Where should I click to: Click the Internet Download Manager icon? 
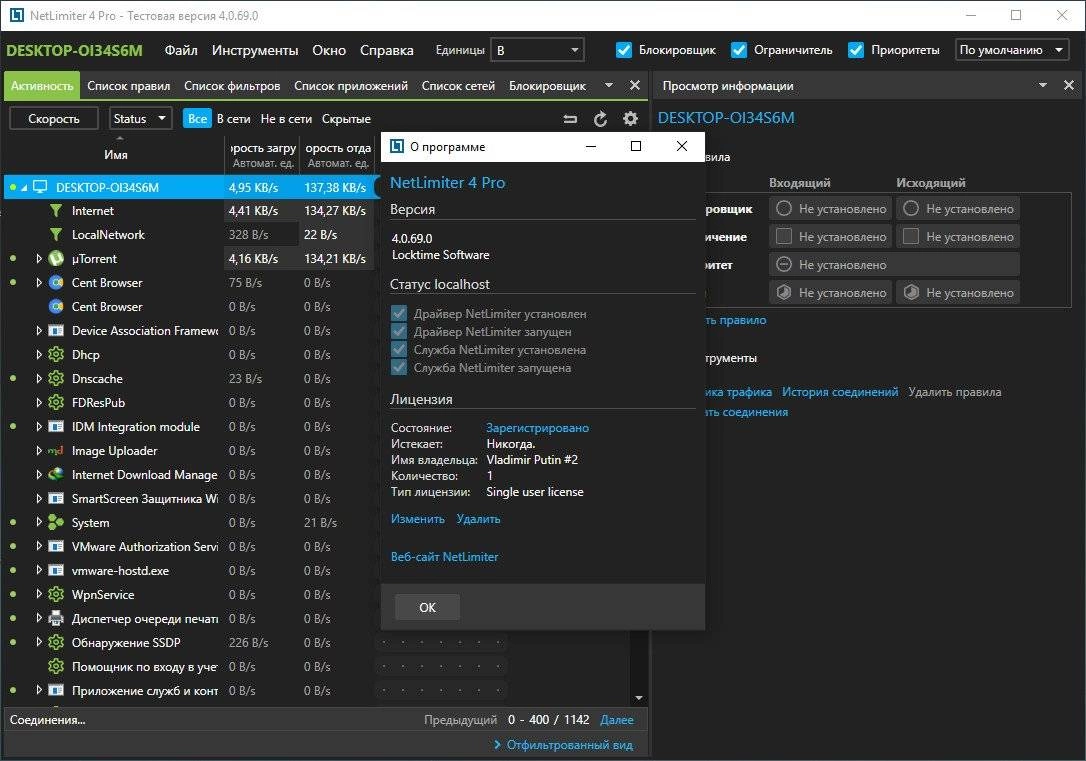point(56,474)
